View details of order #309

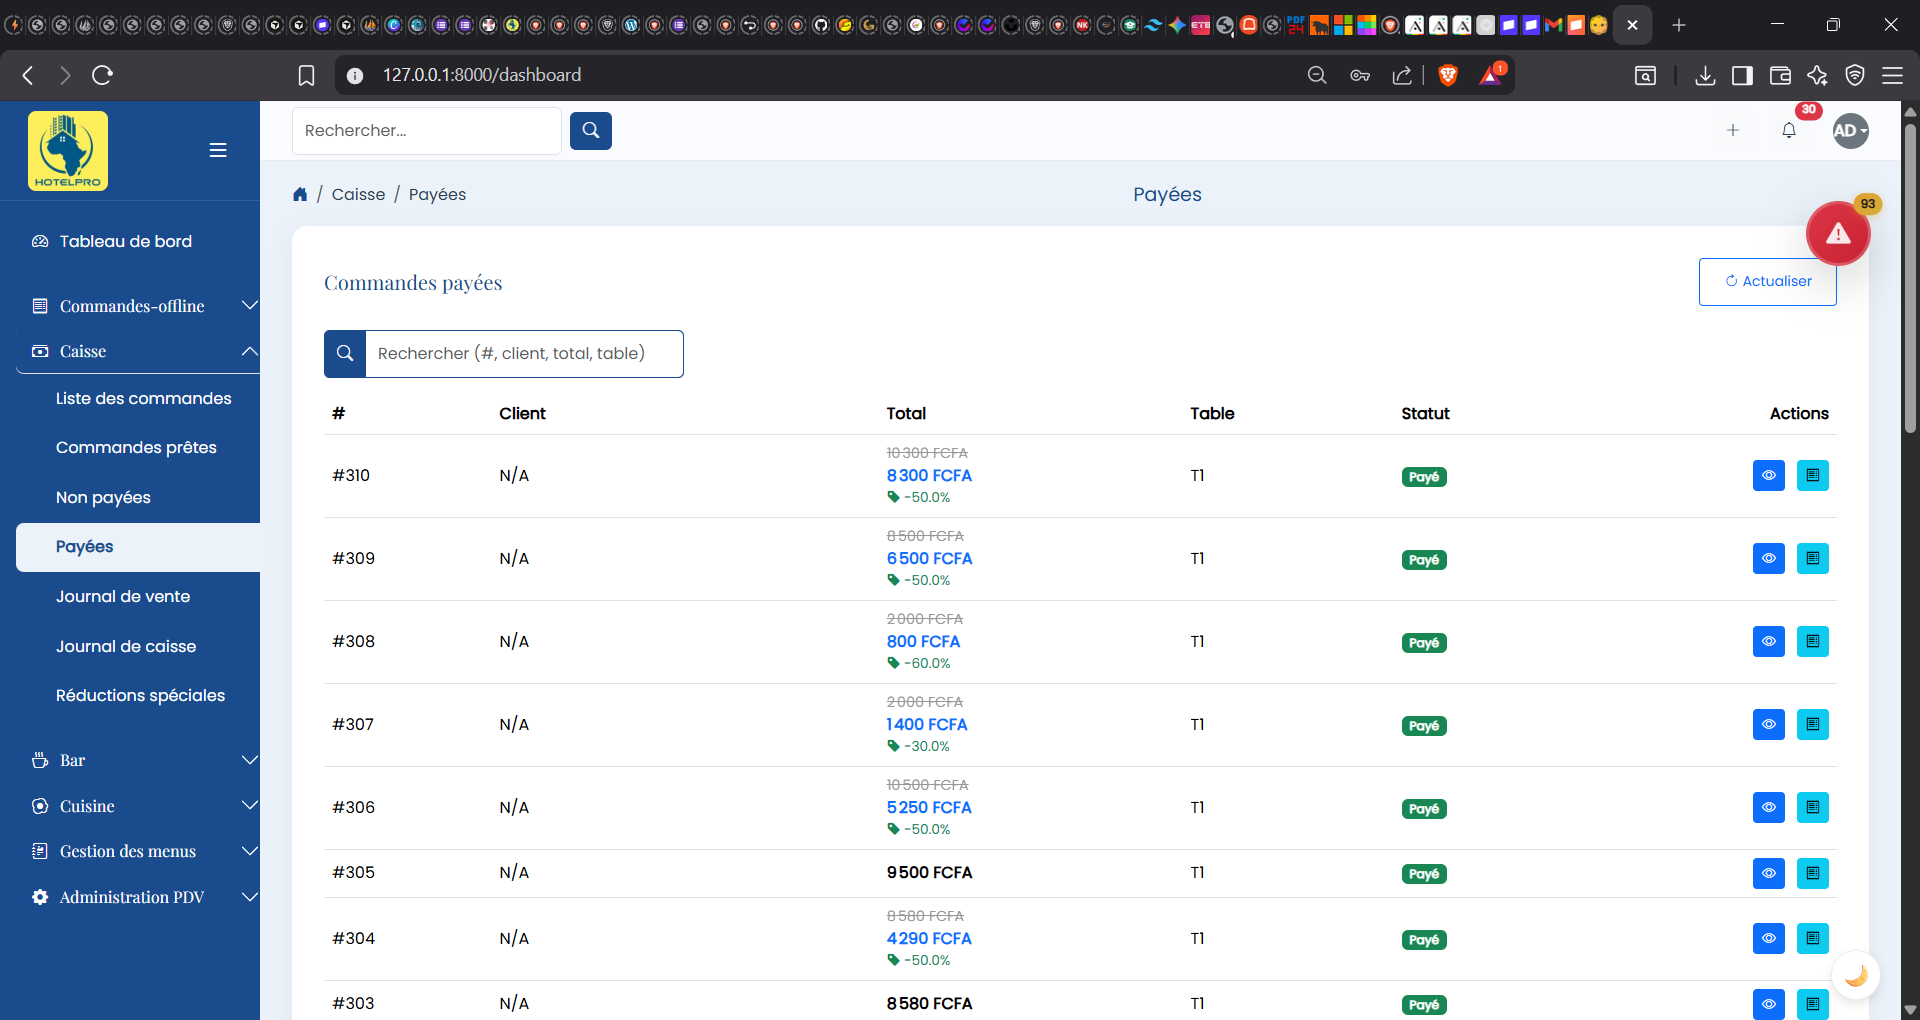click(1769, 558)
